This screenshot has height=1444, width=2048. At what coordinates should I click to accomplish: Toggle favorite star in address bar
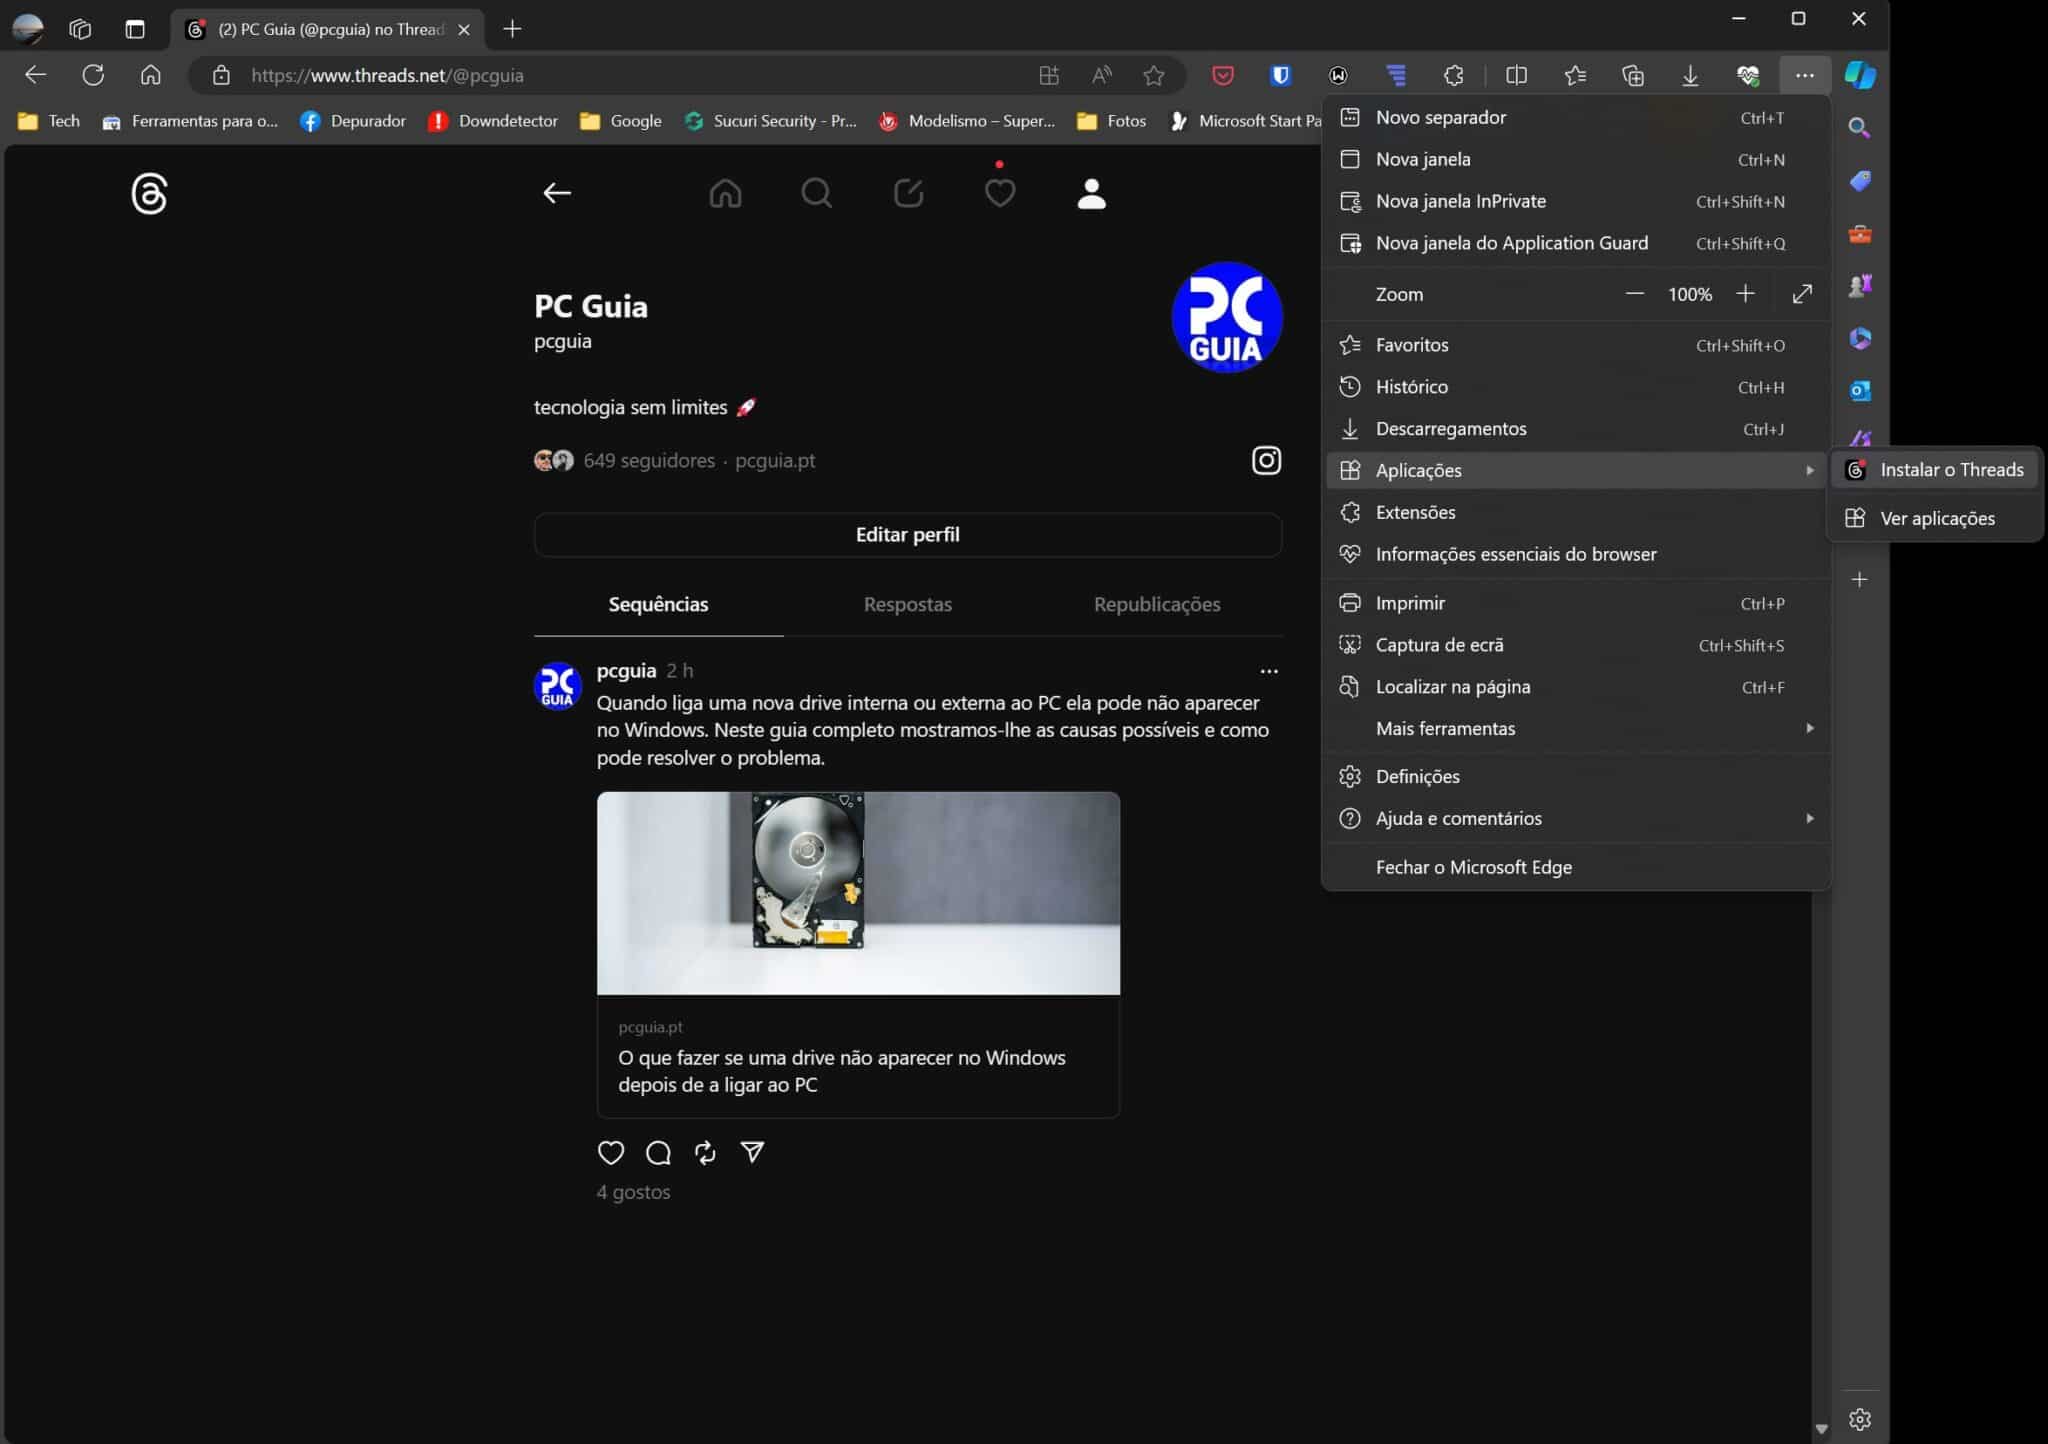[1153, 75]
